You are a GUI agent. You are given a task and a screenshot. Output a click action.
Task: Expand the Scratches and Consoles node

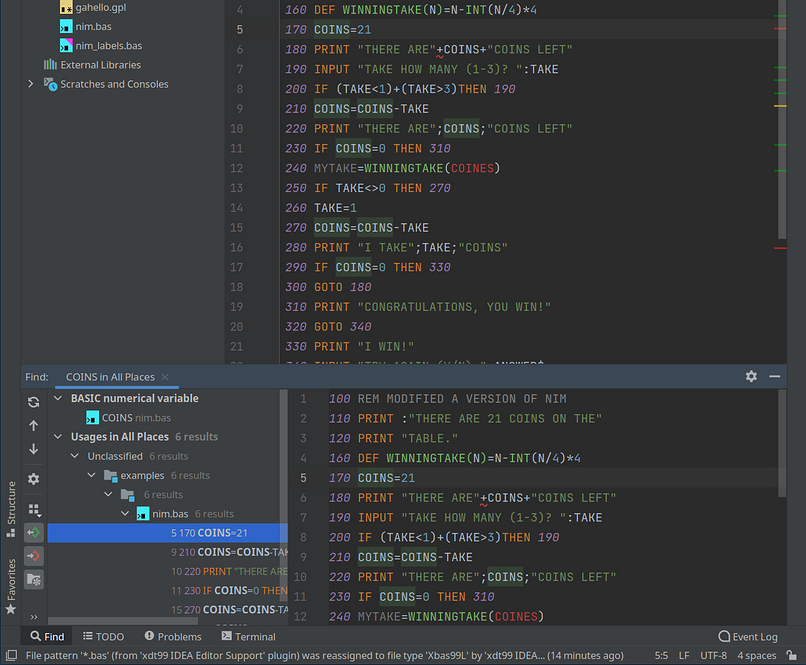[x=32, y=85]
